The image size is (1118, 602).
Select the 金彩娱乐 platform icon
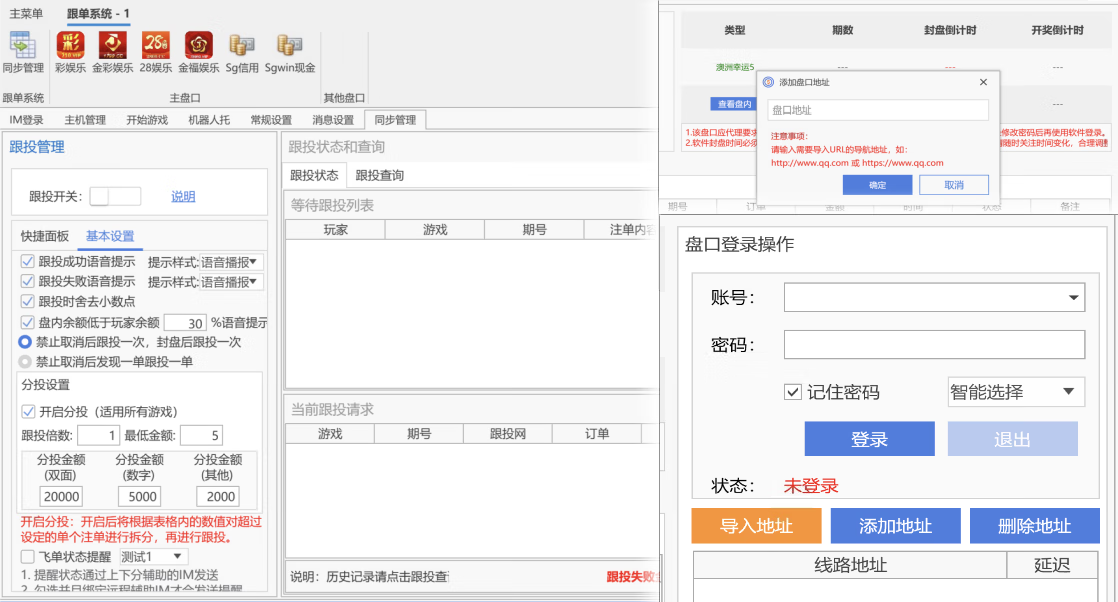tap(112, 46)
